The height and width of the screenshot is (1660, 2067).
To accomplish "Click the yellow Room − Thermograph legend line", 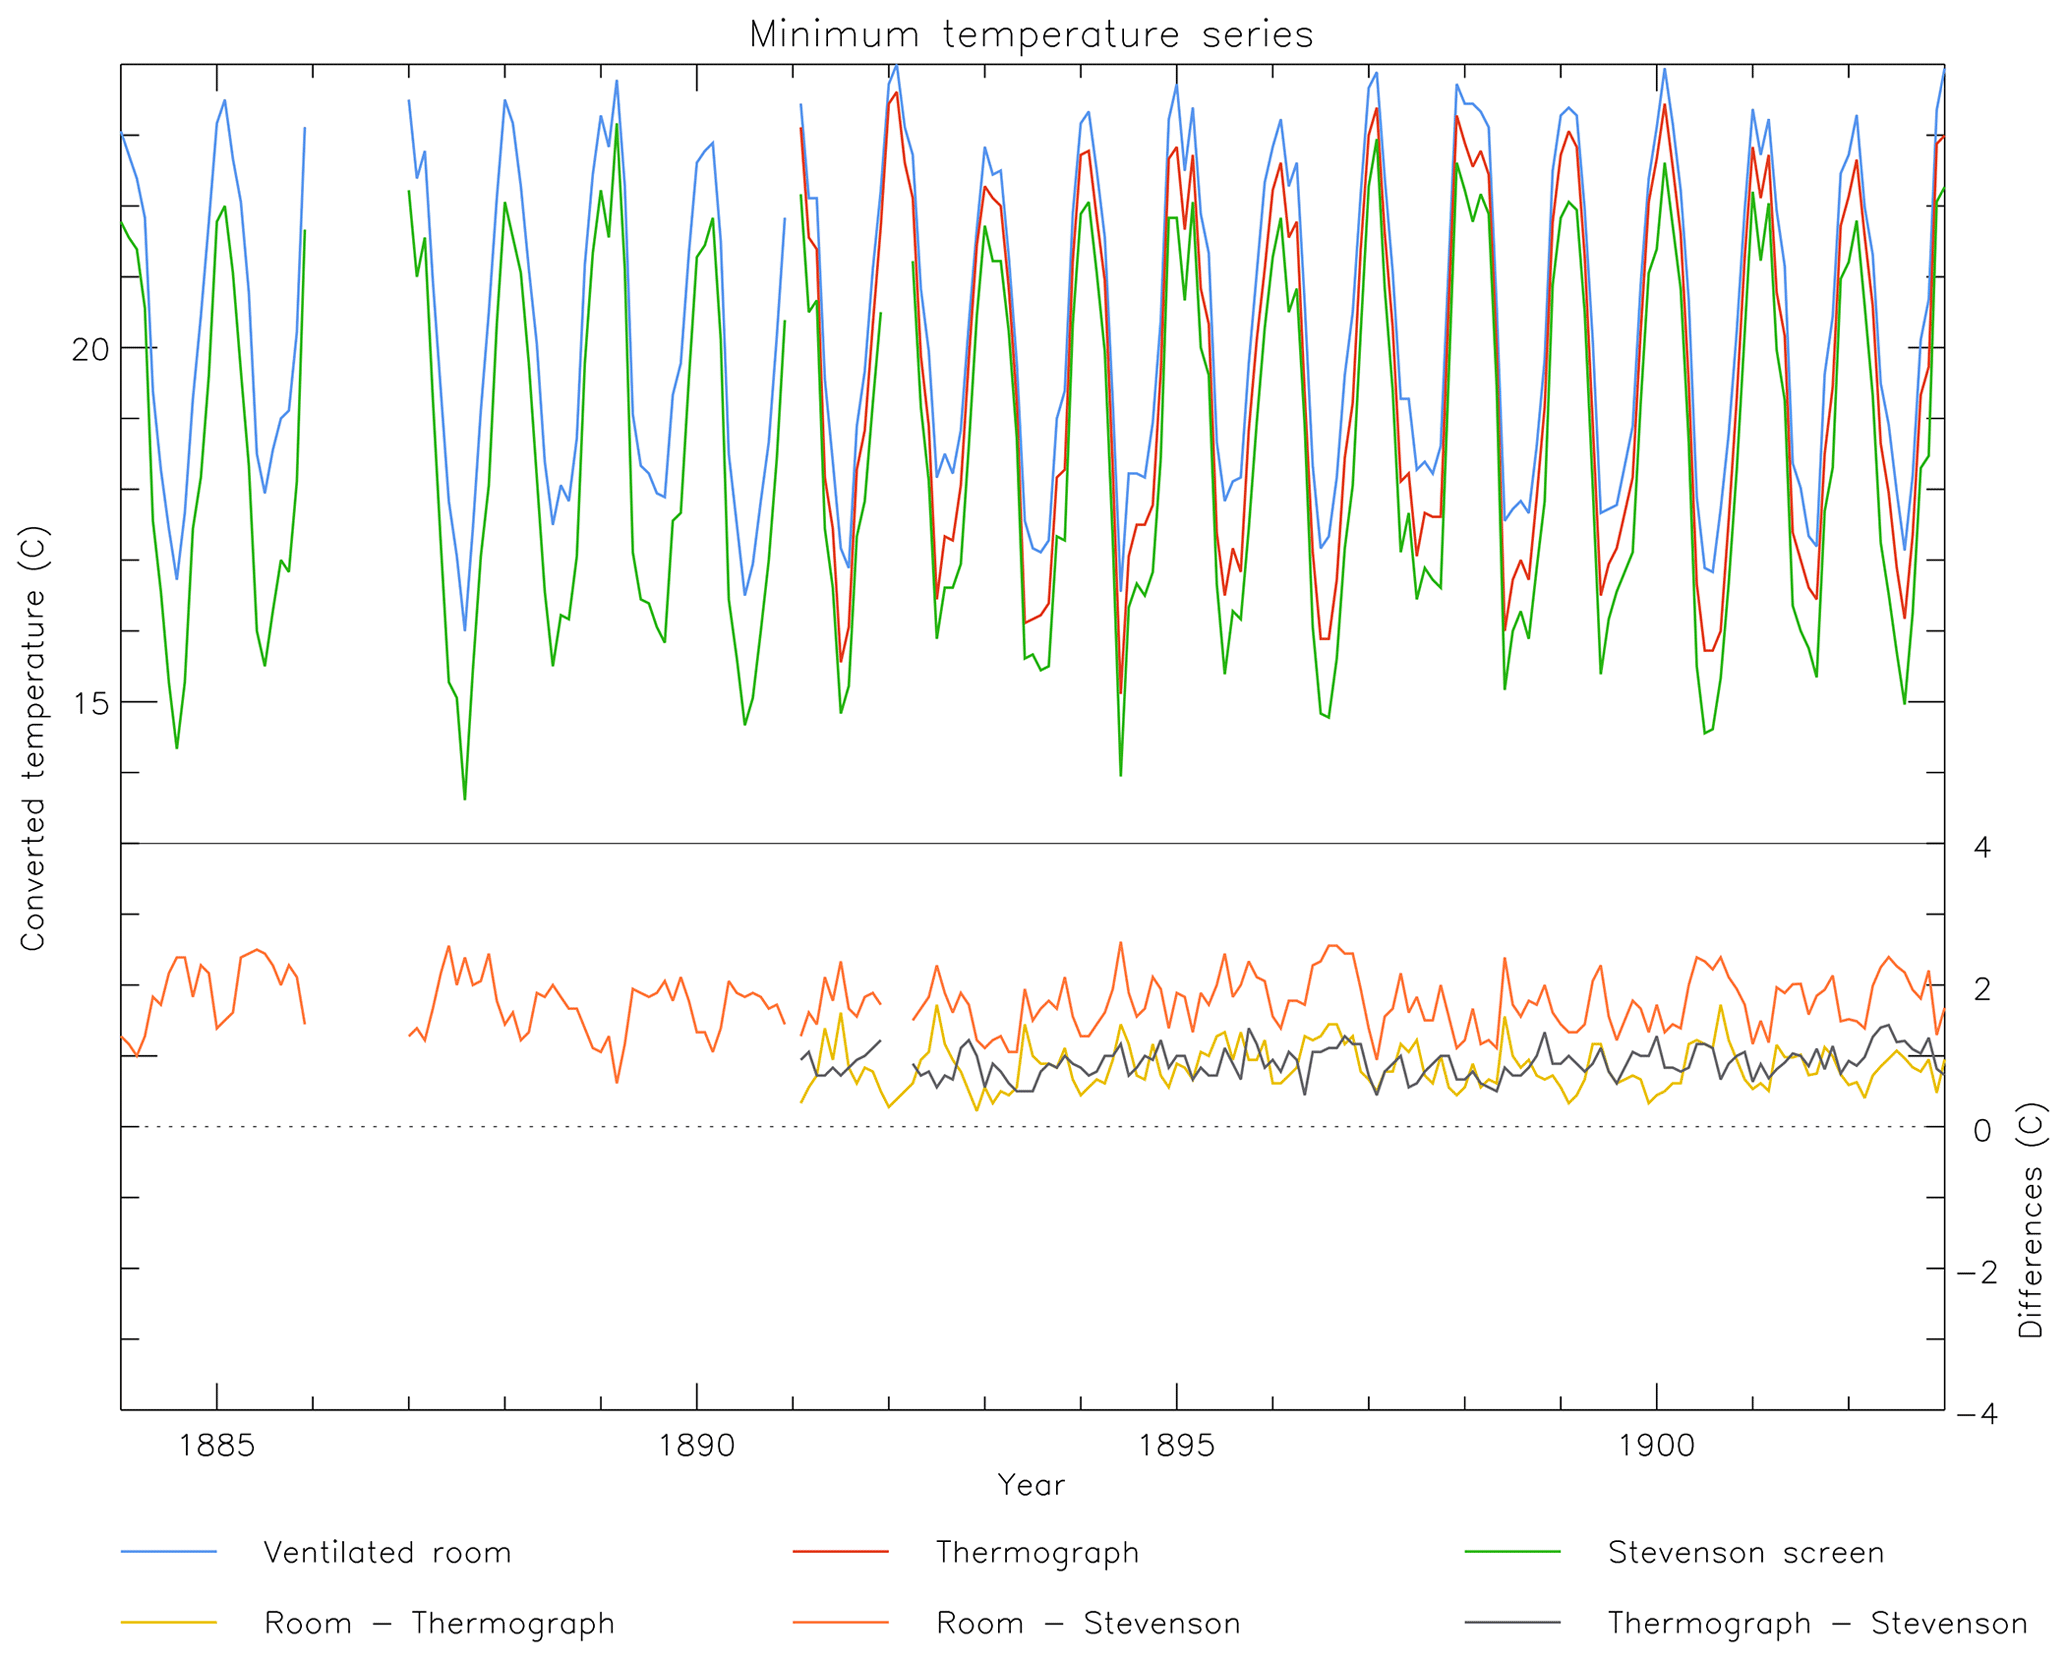I will [x=168, y=1622].
